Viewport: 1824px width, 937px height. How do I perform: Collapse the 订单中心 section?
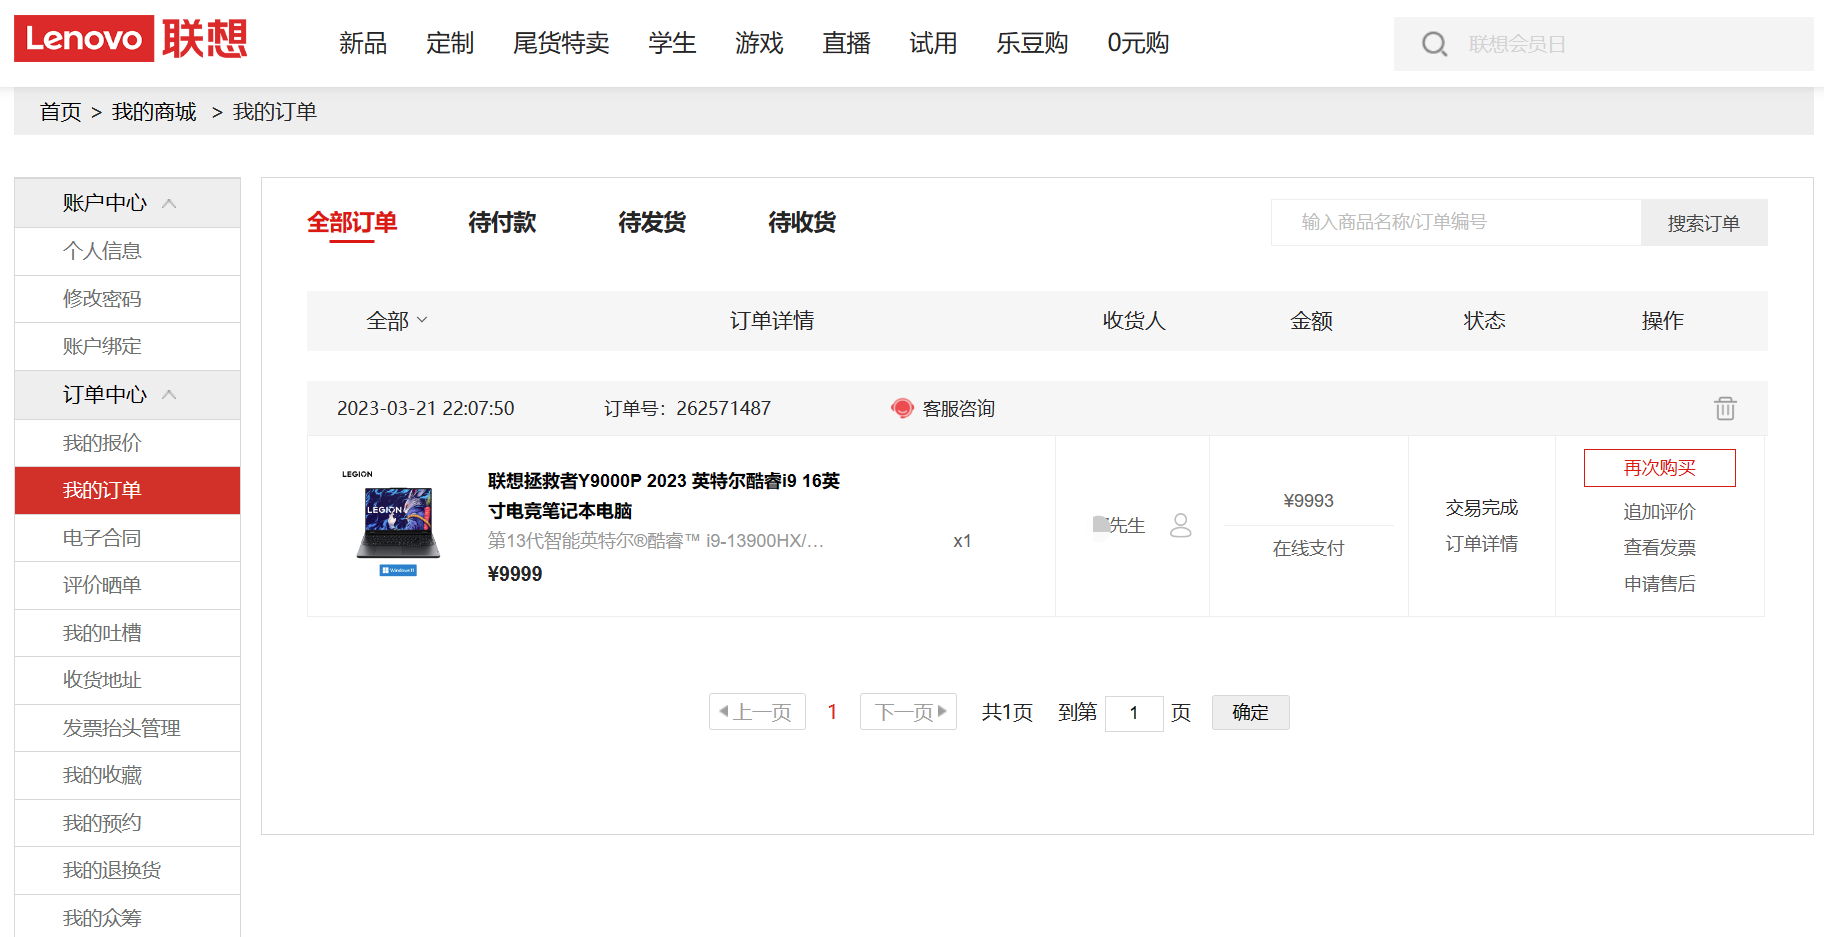point(169,394)
